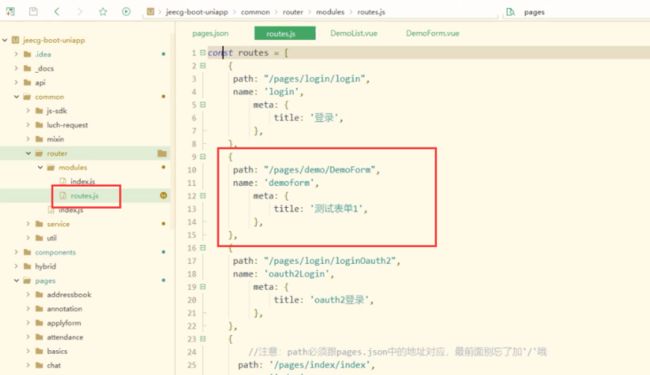Image resolution: width=650 pixels, height=375 pixels.
Task: Click the save file toolbar icon
Action: 33,12
